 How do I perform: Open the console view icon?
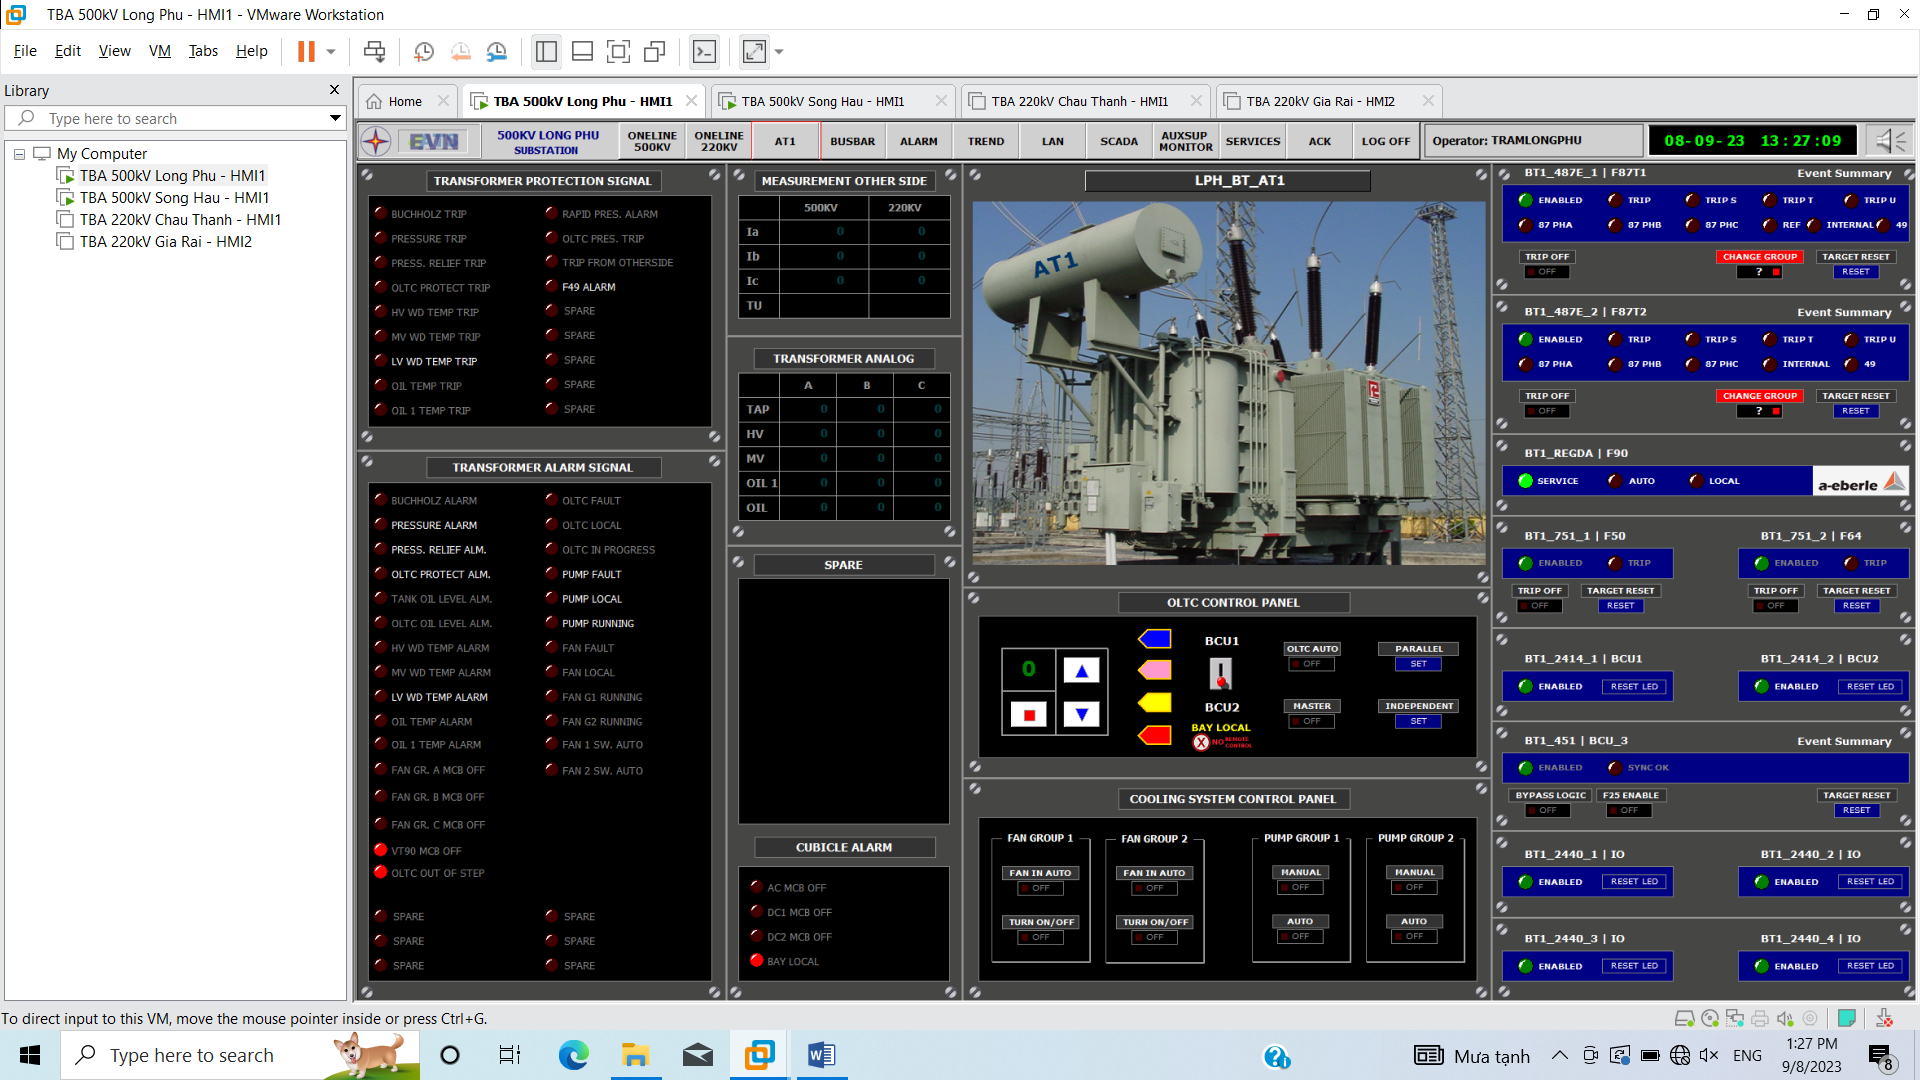pyautogui.click(x=704, y=52)
